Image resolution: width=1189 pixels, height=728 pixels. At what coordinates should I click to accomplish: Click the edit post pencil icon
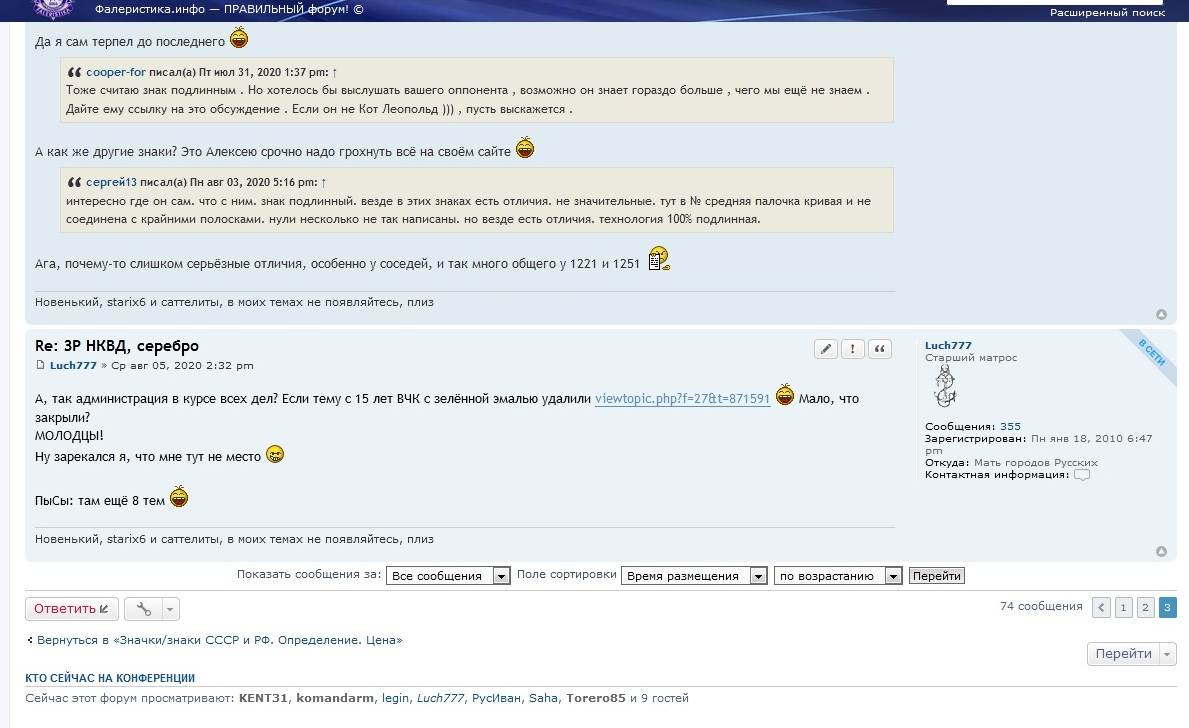click(826, 349)
